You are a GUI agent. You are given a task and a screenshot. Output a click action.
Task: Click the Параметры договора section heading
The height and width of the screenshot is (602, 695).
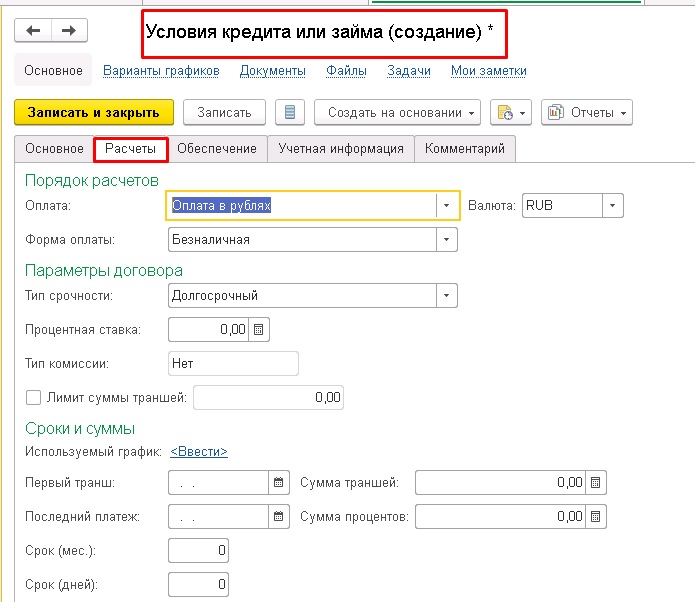coord(104,270)
